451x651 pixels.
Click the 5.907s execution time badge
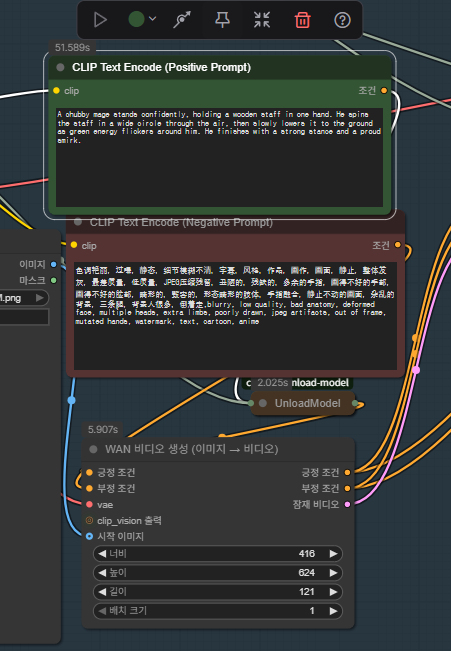pyautogui.click(x=103, y=429)
